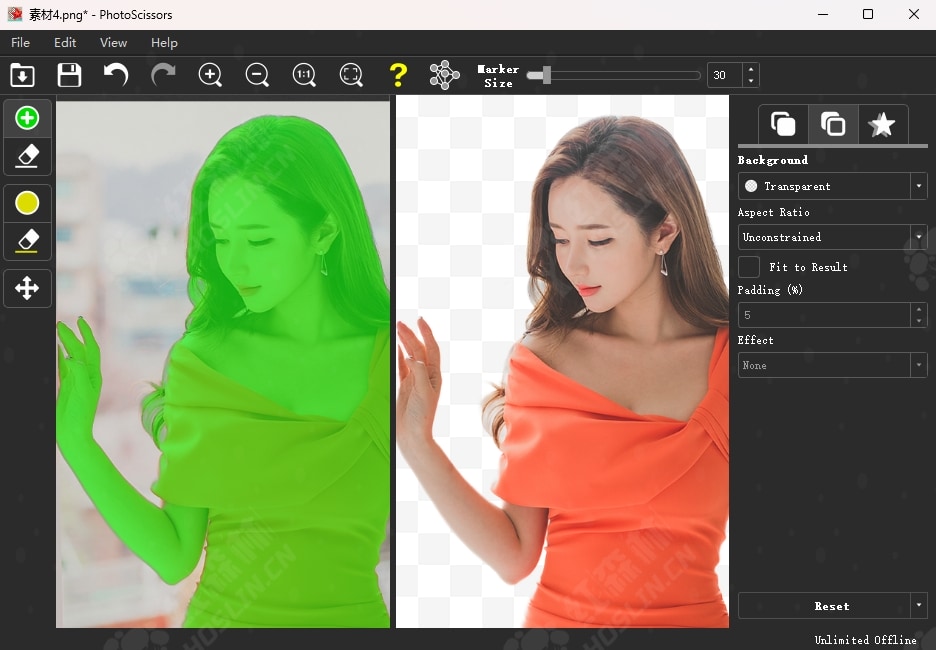The image size is (936, 650).
Task: Click the Save floppy disk icon
Action: pos(69,75)
